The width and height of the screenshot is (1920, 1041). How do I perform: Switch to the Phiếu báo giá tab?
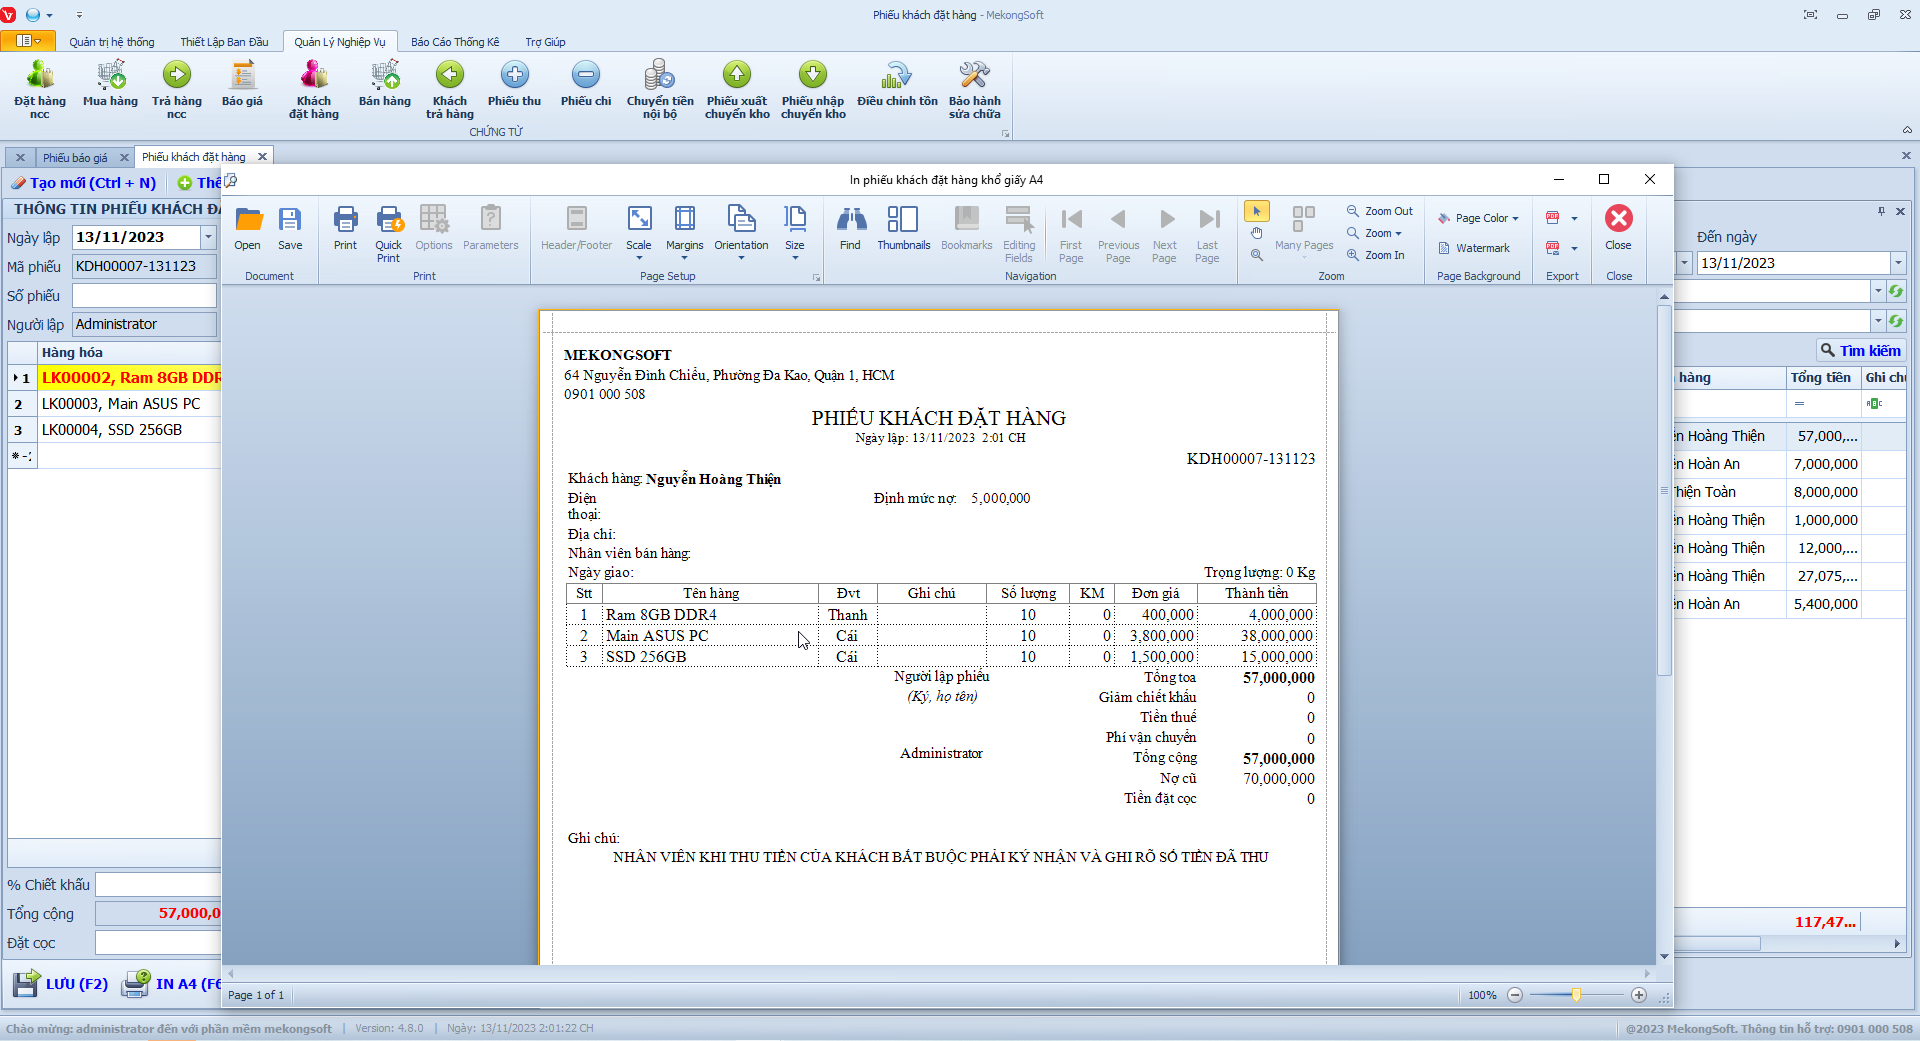75,158
